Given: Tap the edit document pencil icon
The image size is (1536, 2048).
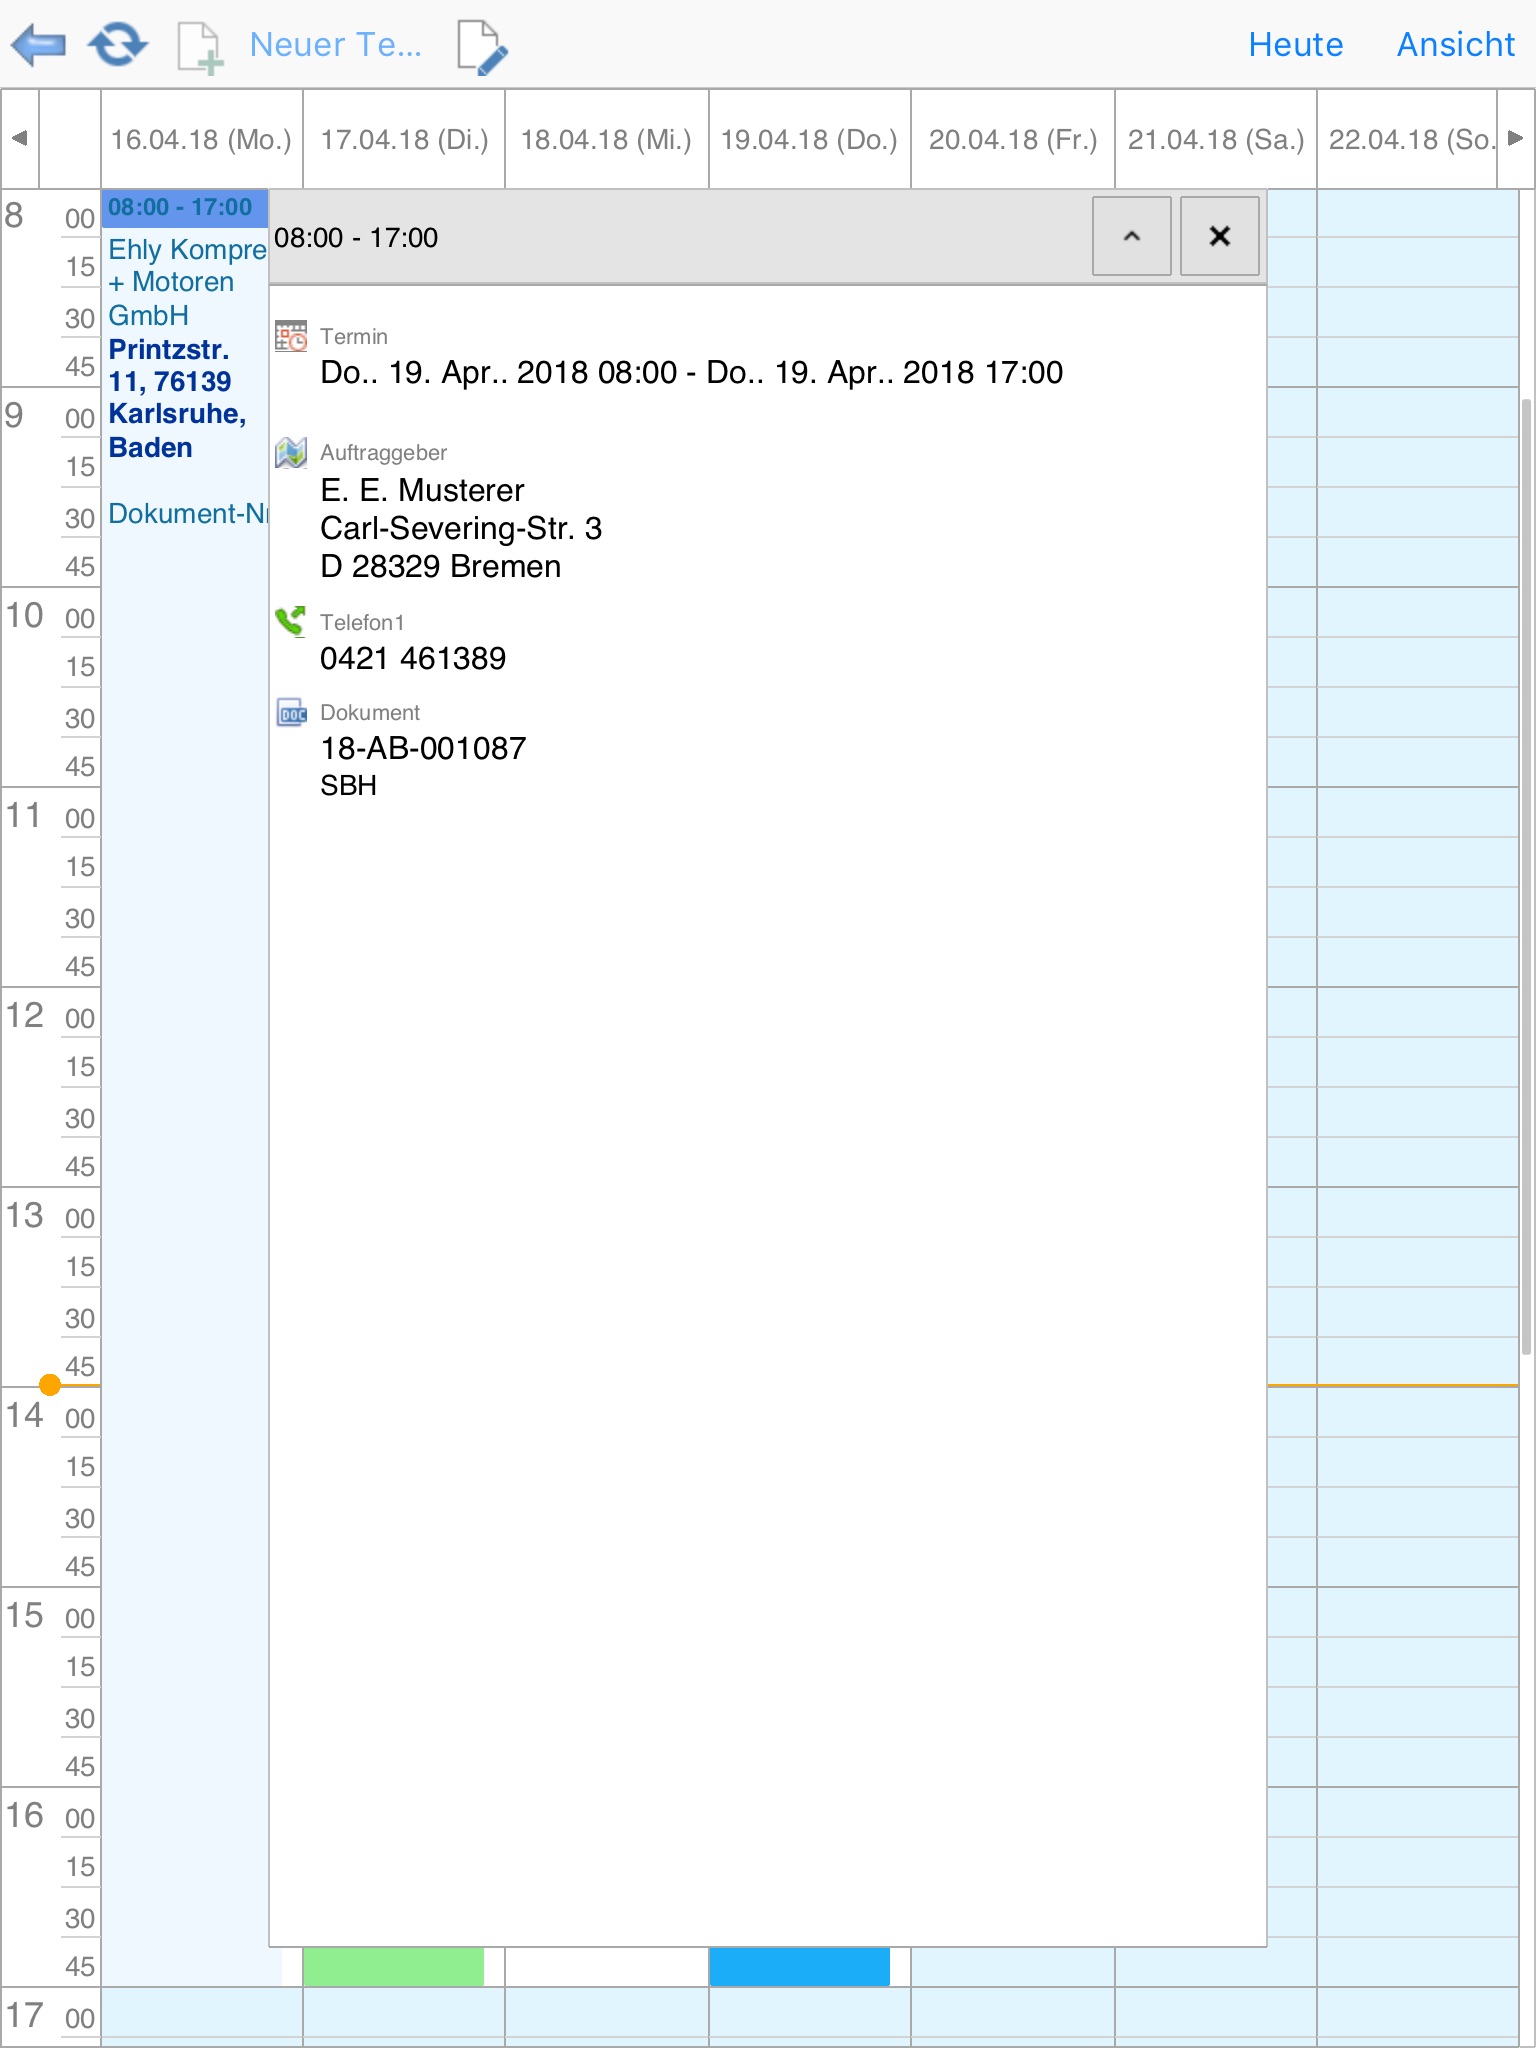Looking at the screenshot, I should click(482, 47).
